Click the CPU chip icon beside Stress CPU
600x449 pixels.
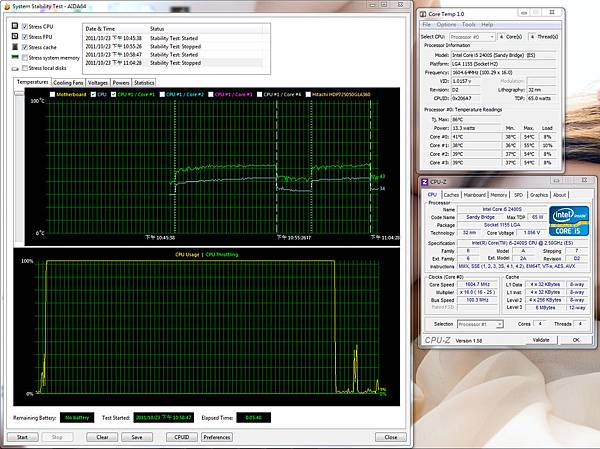(15, 26)
